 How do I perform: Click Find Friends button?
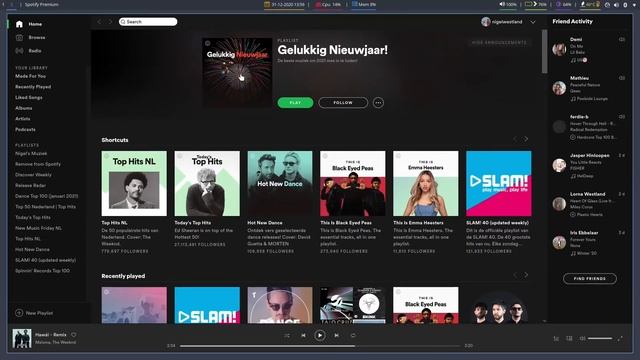coord(590,278)
